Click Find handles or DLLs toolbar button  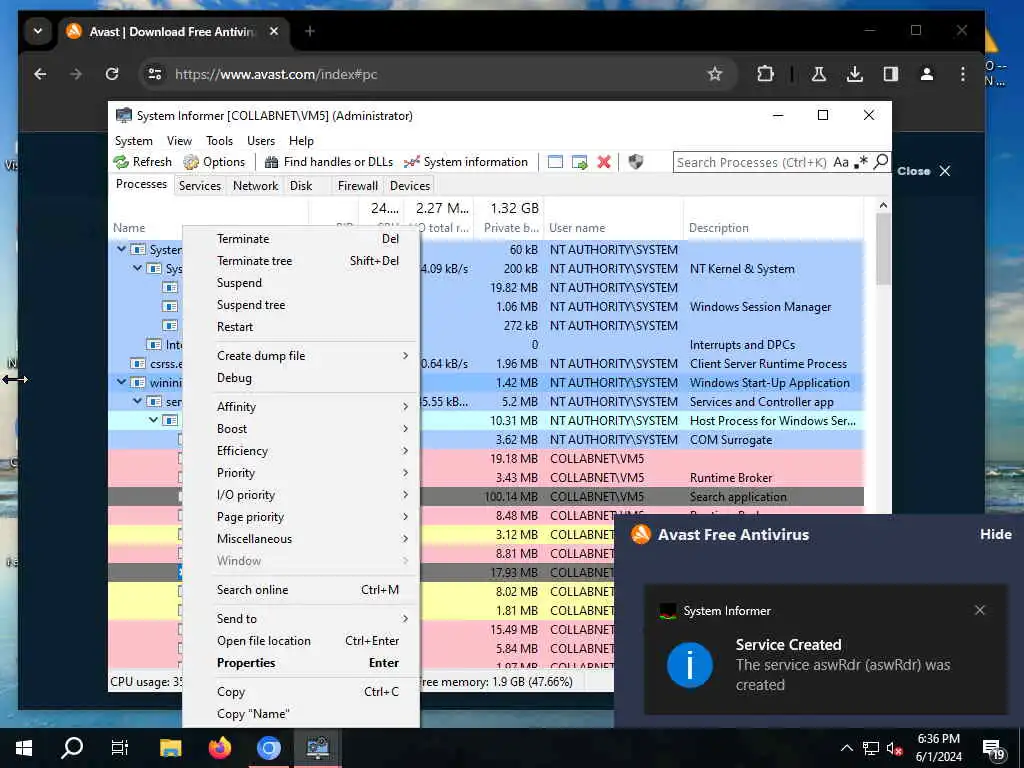coord(328,162)
